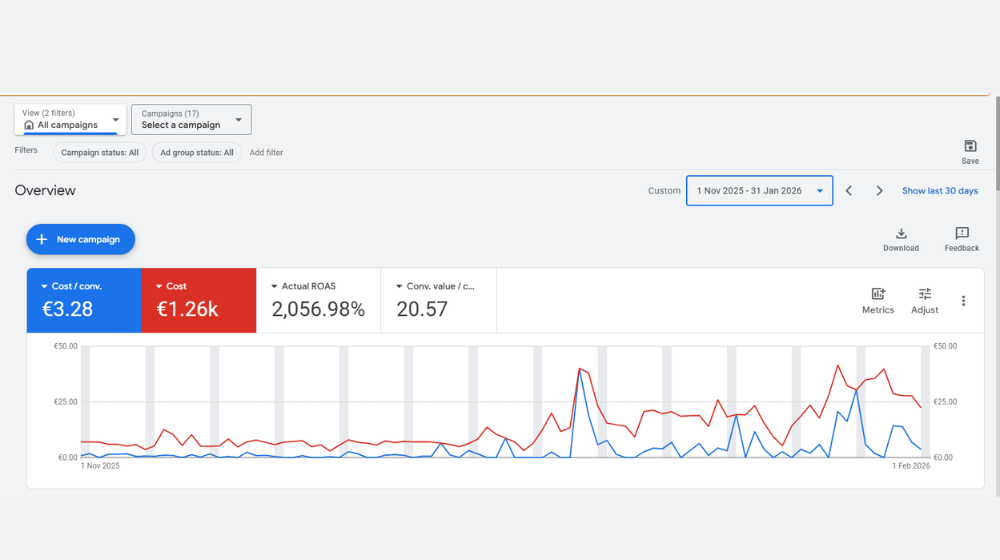The image size is (1000, 560).
Task: Click the New campaign button
Action: [80, 239]
